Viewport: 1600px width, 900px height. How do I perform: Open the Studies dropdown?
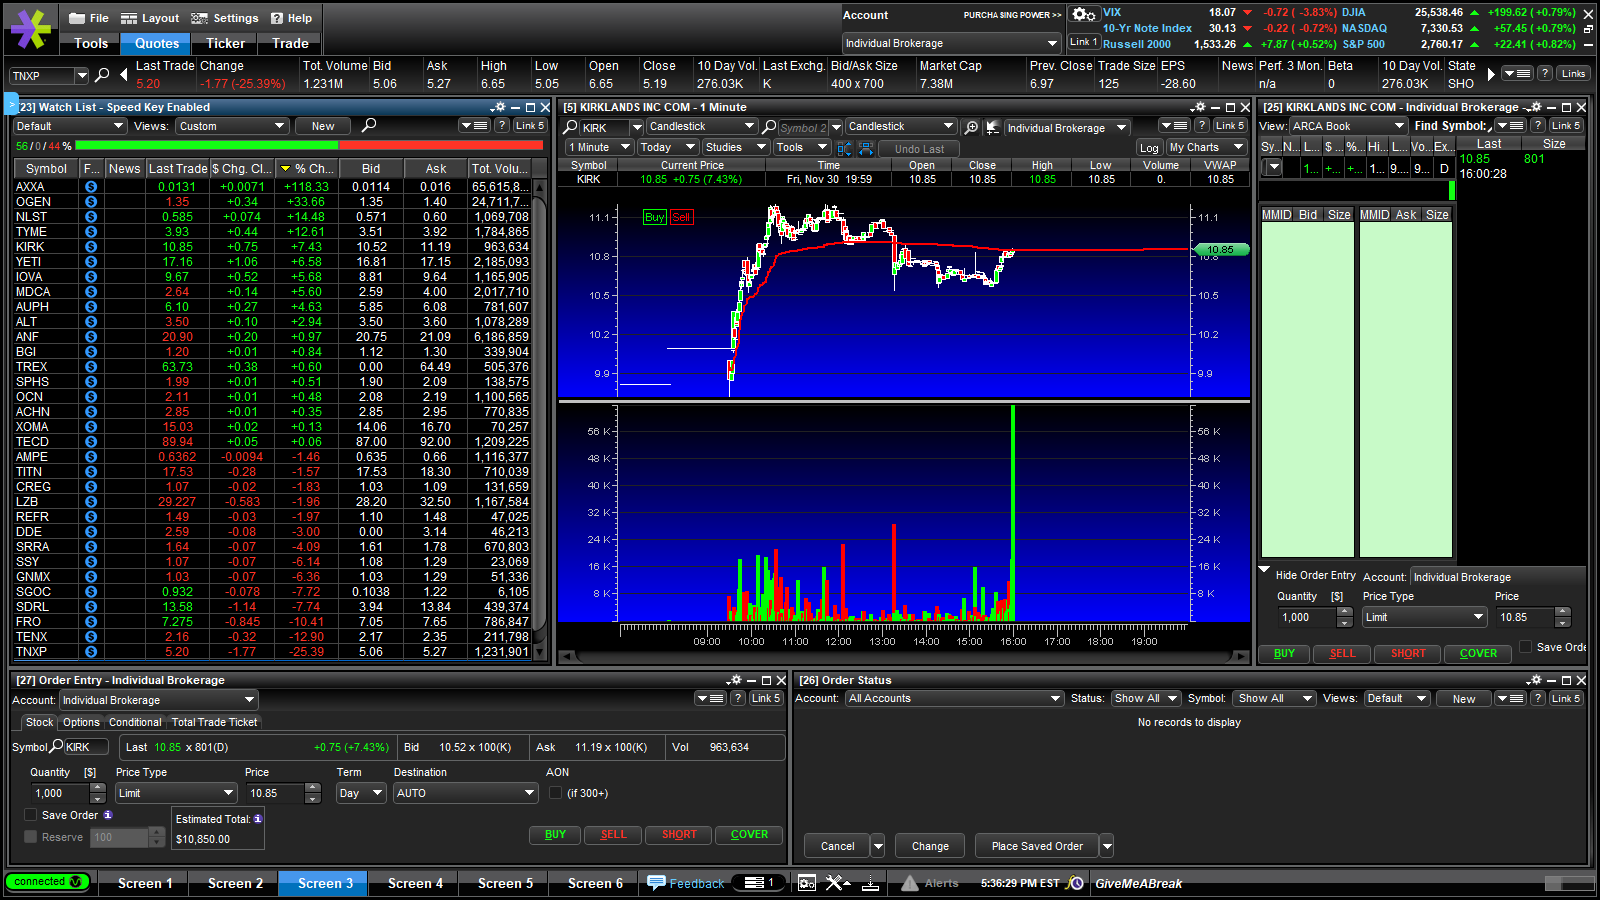pyautogui.click(x=735, y=147)
